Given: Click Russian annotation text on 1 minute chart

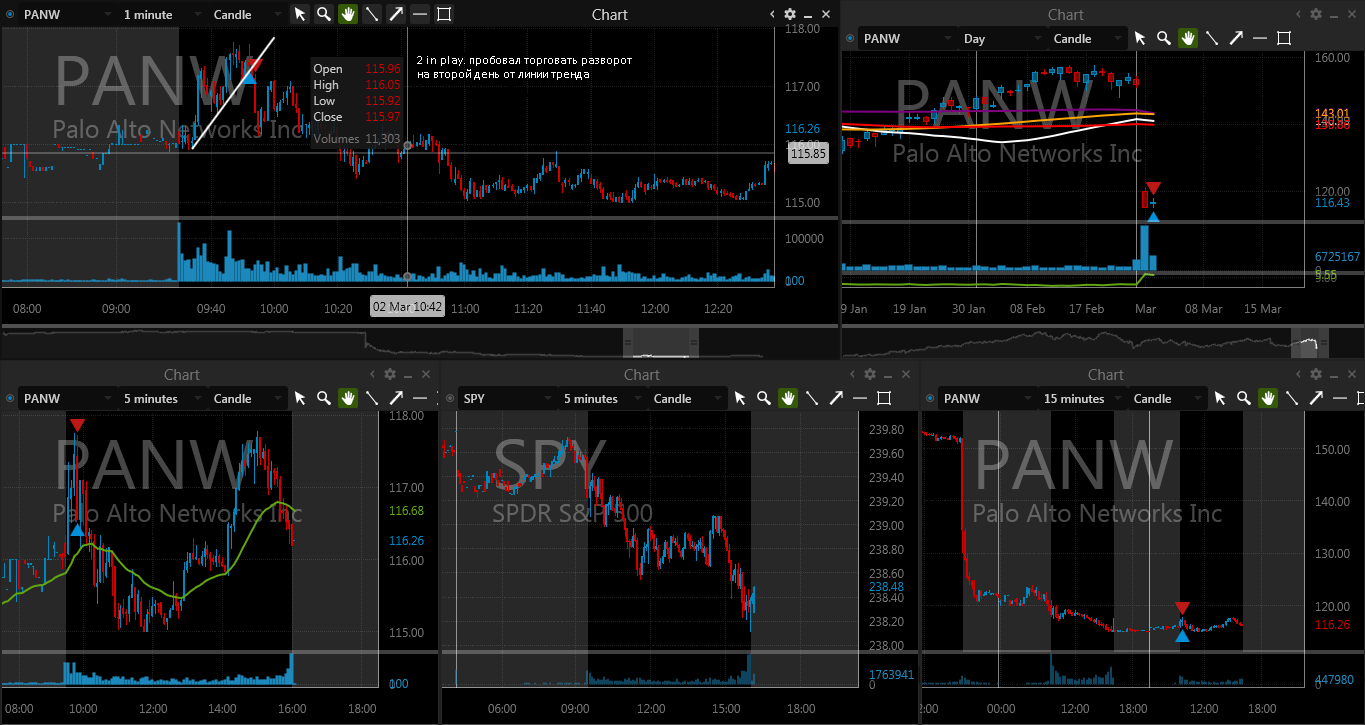Looking at the screenshot, I should 524,67.
